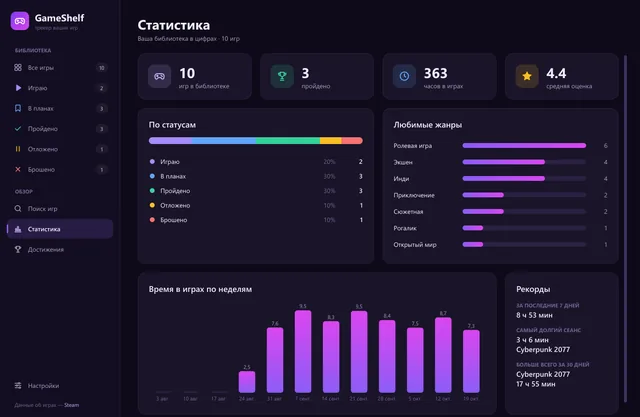Click the Сюжетная genre label
Viewport: 640px width, 417px height.
click(x=408, y=211)
